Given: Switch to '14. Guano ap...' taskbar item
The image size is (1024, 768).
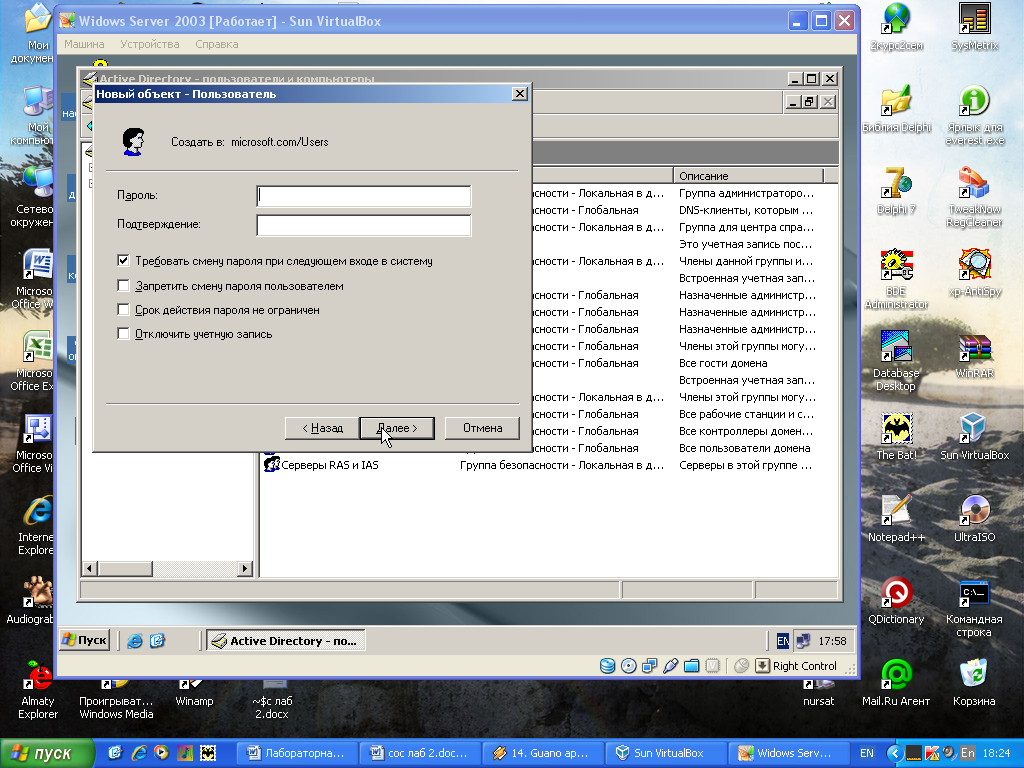Looking at the screenshot, I should click(x=542, y=753).
